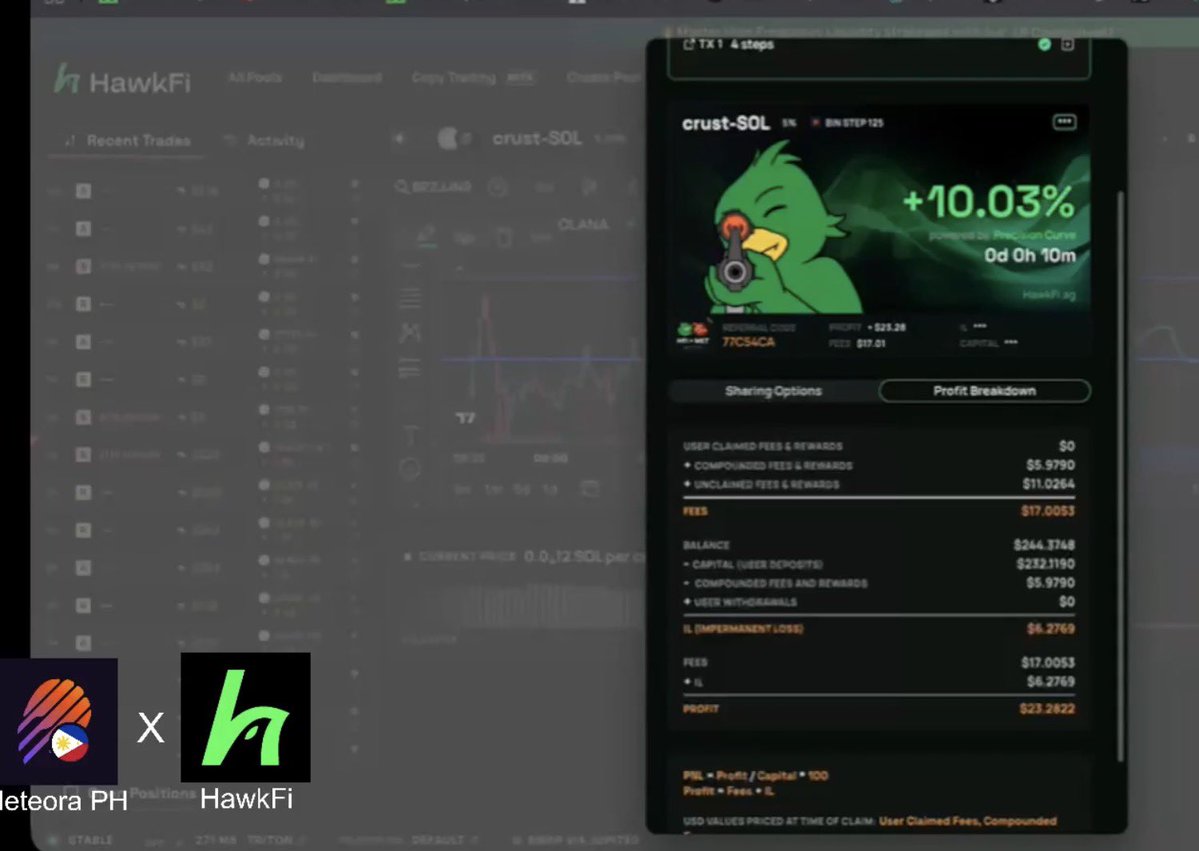Click the BALANCE $244.3748 value
The image size is (1199, 851).
coord(1044,545)
